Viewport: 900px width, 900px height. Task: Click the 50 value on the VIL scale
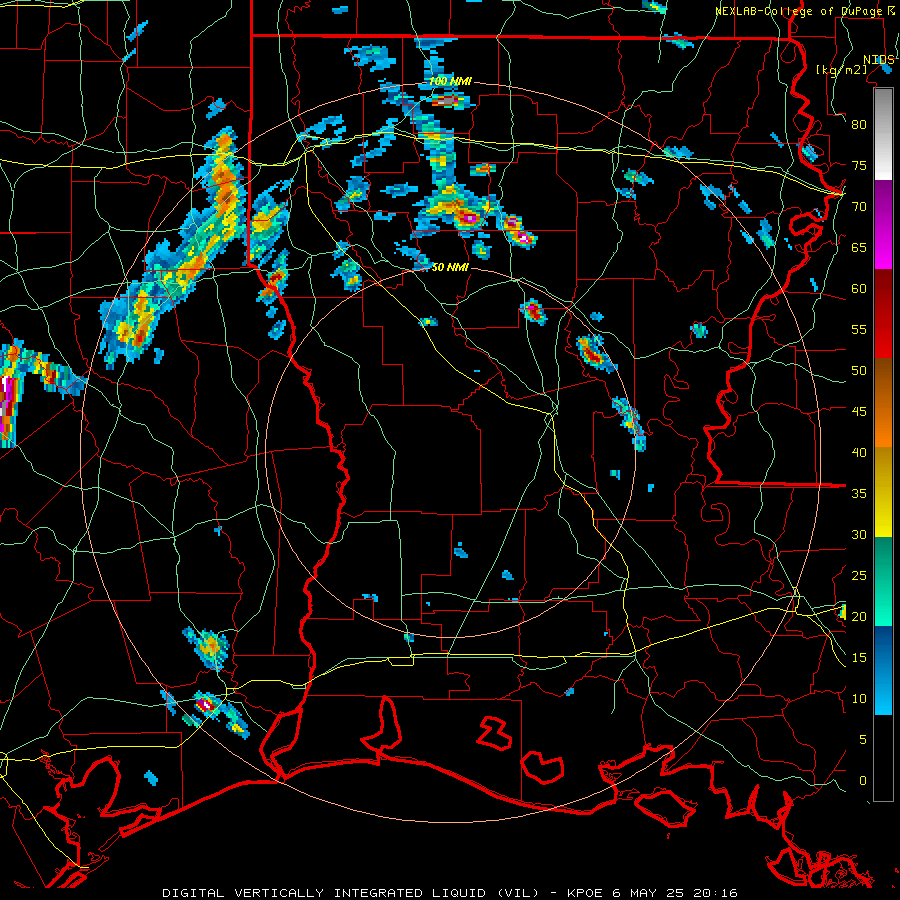click(859, 371)
